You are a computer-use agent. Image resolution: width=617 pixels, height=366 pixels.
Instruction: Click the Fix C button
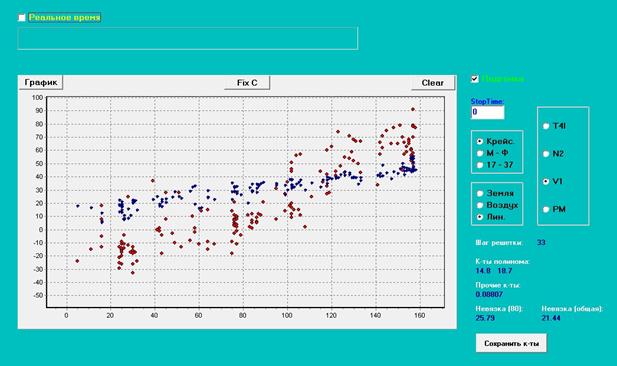pos(247,83)
